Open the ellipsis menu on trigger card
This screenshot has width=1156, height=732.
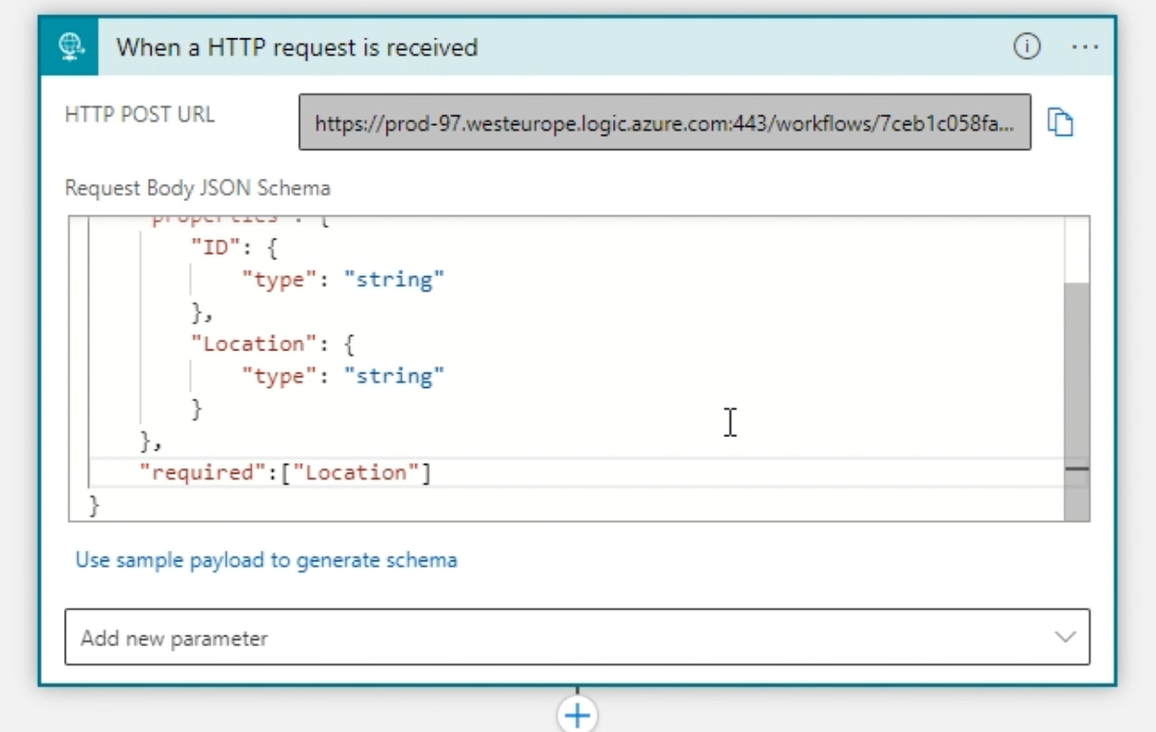click(1085, 47)
